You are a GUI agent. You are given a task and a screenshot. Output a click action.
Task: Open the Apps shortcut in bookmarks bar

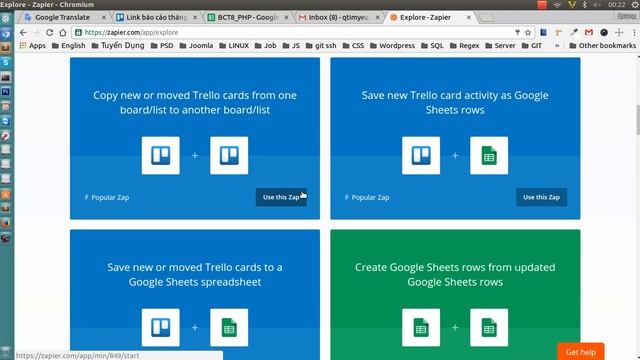point(33,46)
